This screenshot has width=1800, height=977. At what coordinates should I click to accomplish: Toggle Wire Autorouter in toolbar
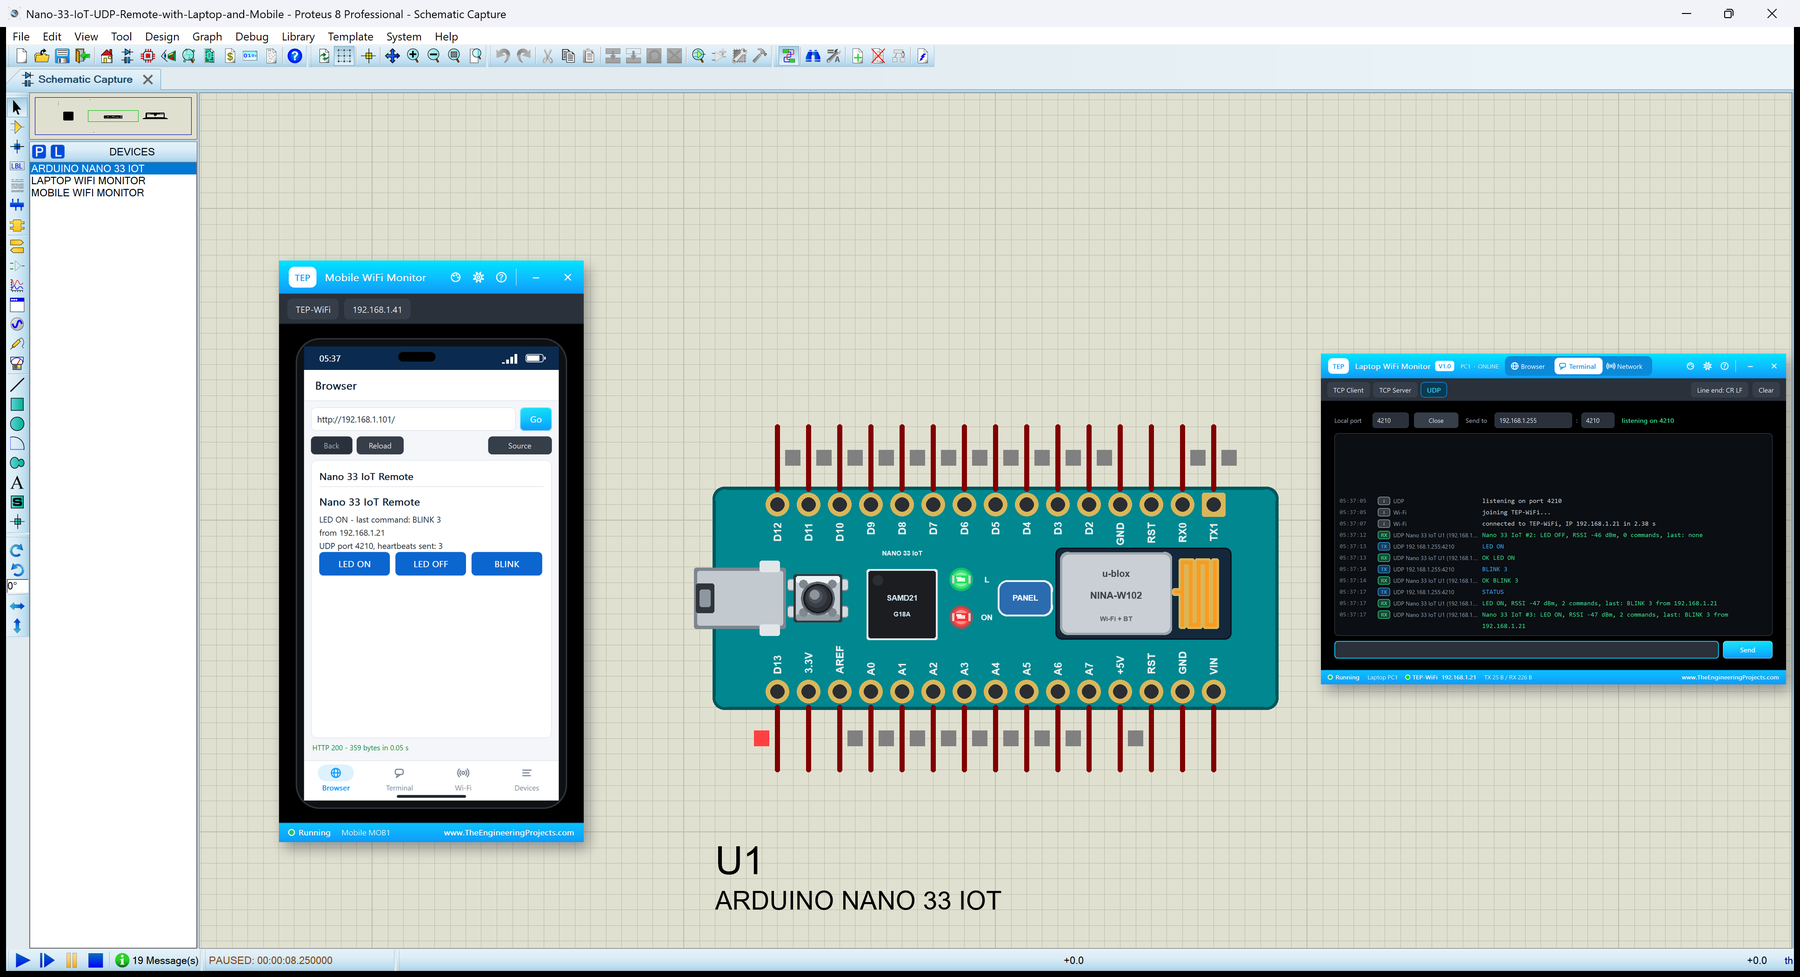point(789,56)
